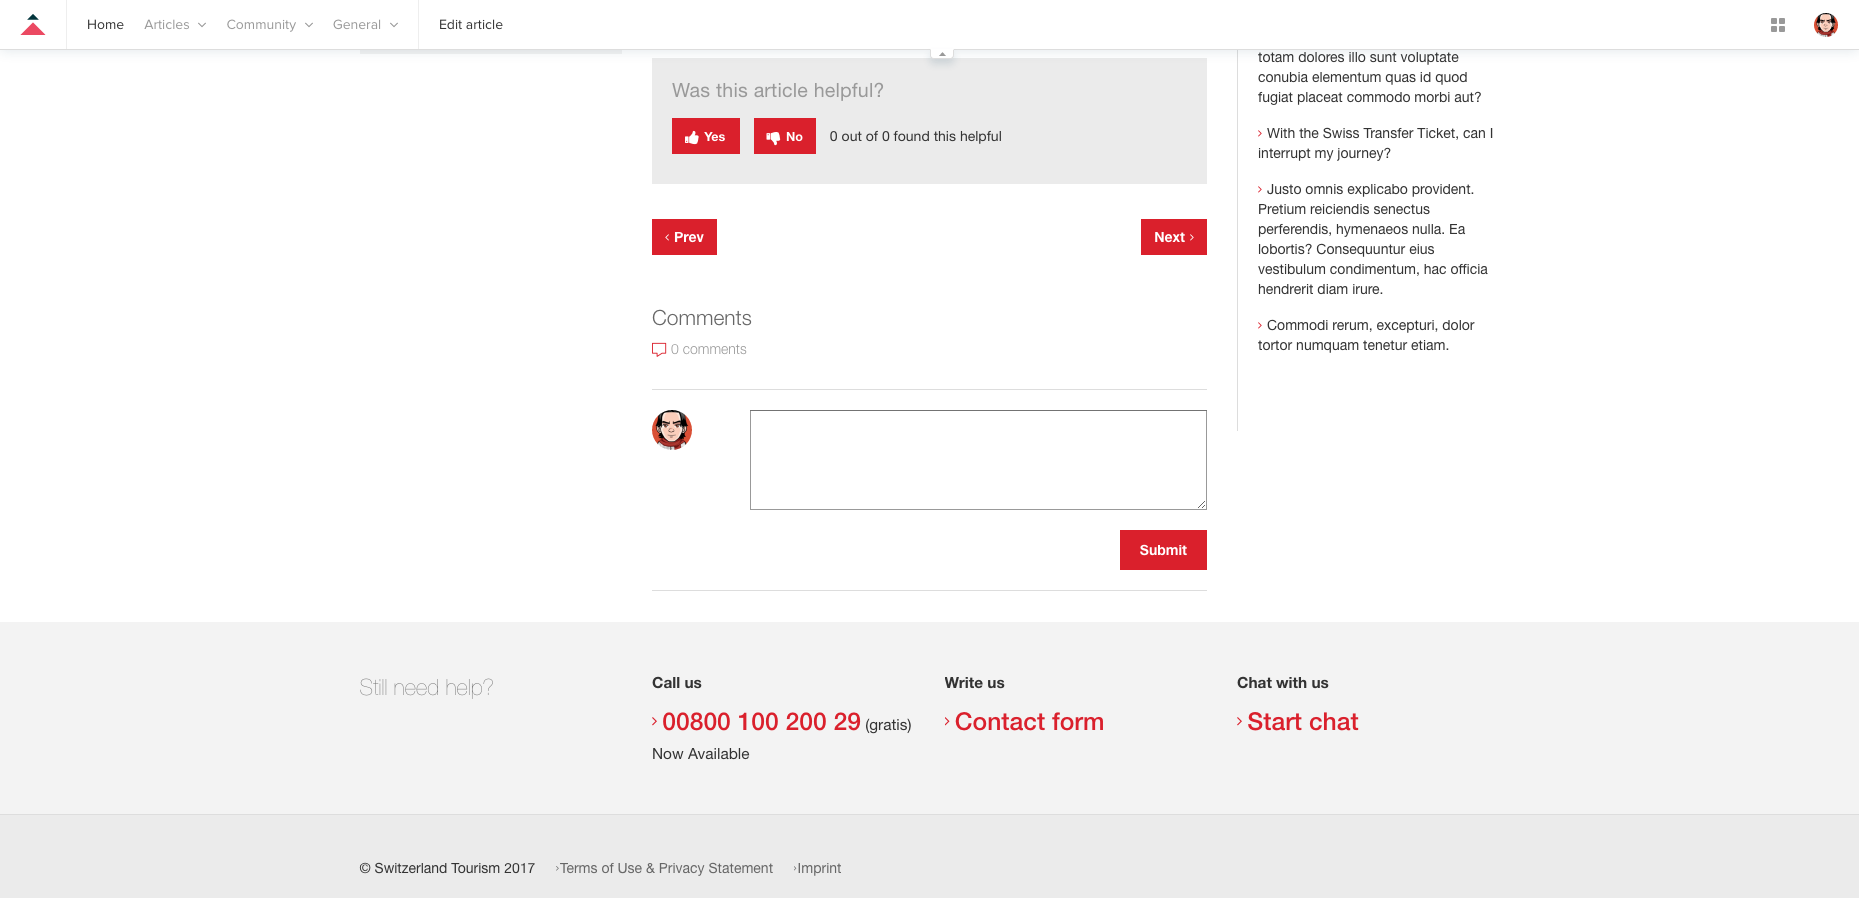Open the Contact form link

point(1028,722)
